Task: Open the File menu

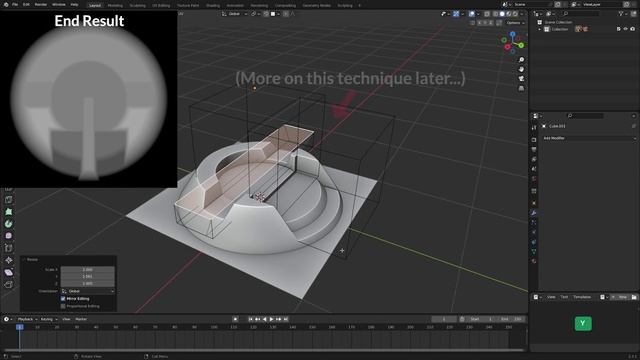Action: click(x=15, y=4)
